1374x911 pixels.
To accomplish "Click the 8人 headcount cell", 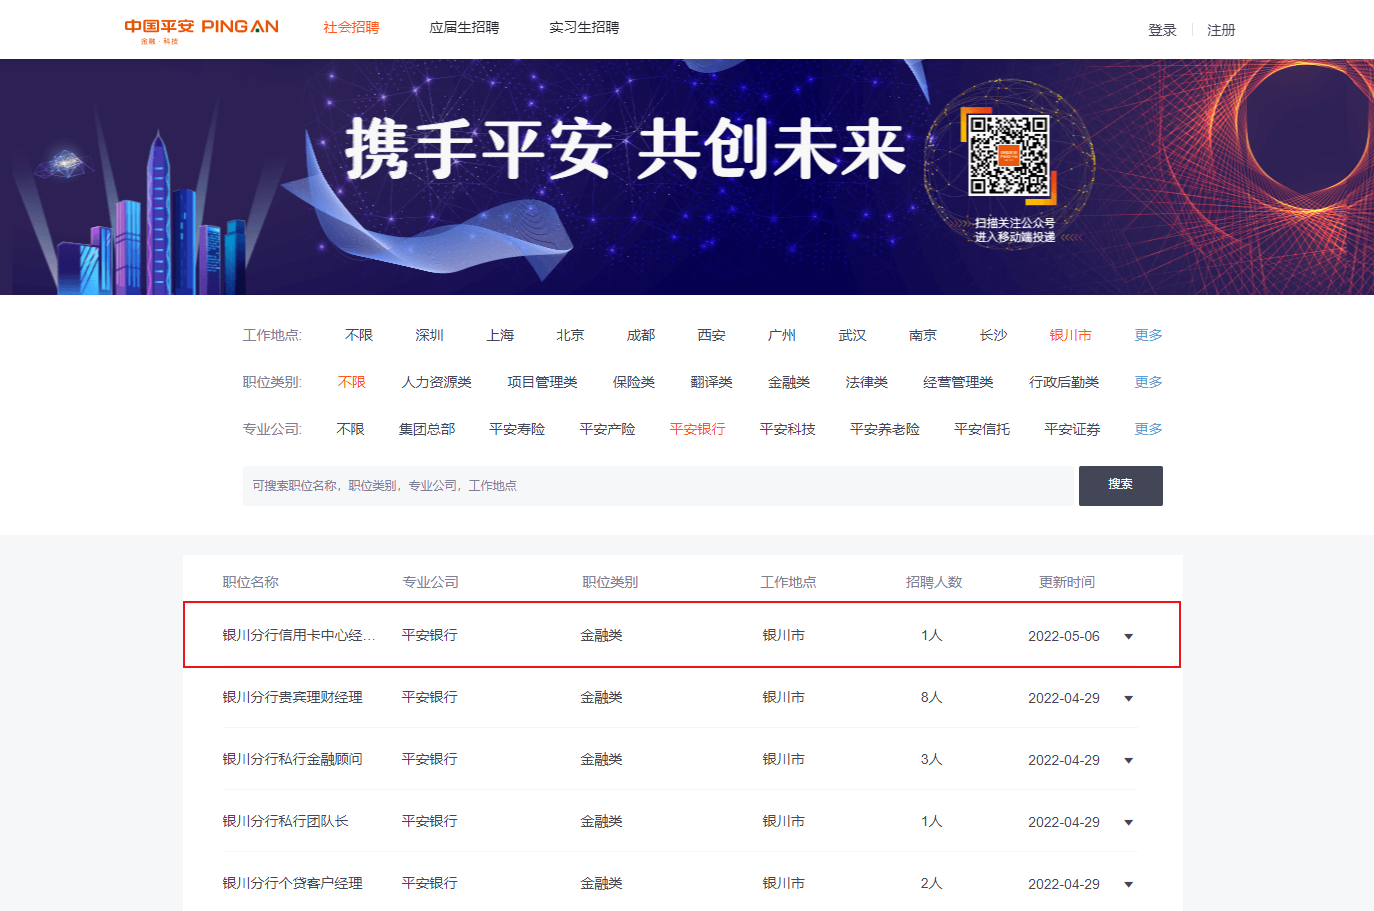I will point(931,697).
